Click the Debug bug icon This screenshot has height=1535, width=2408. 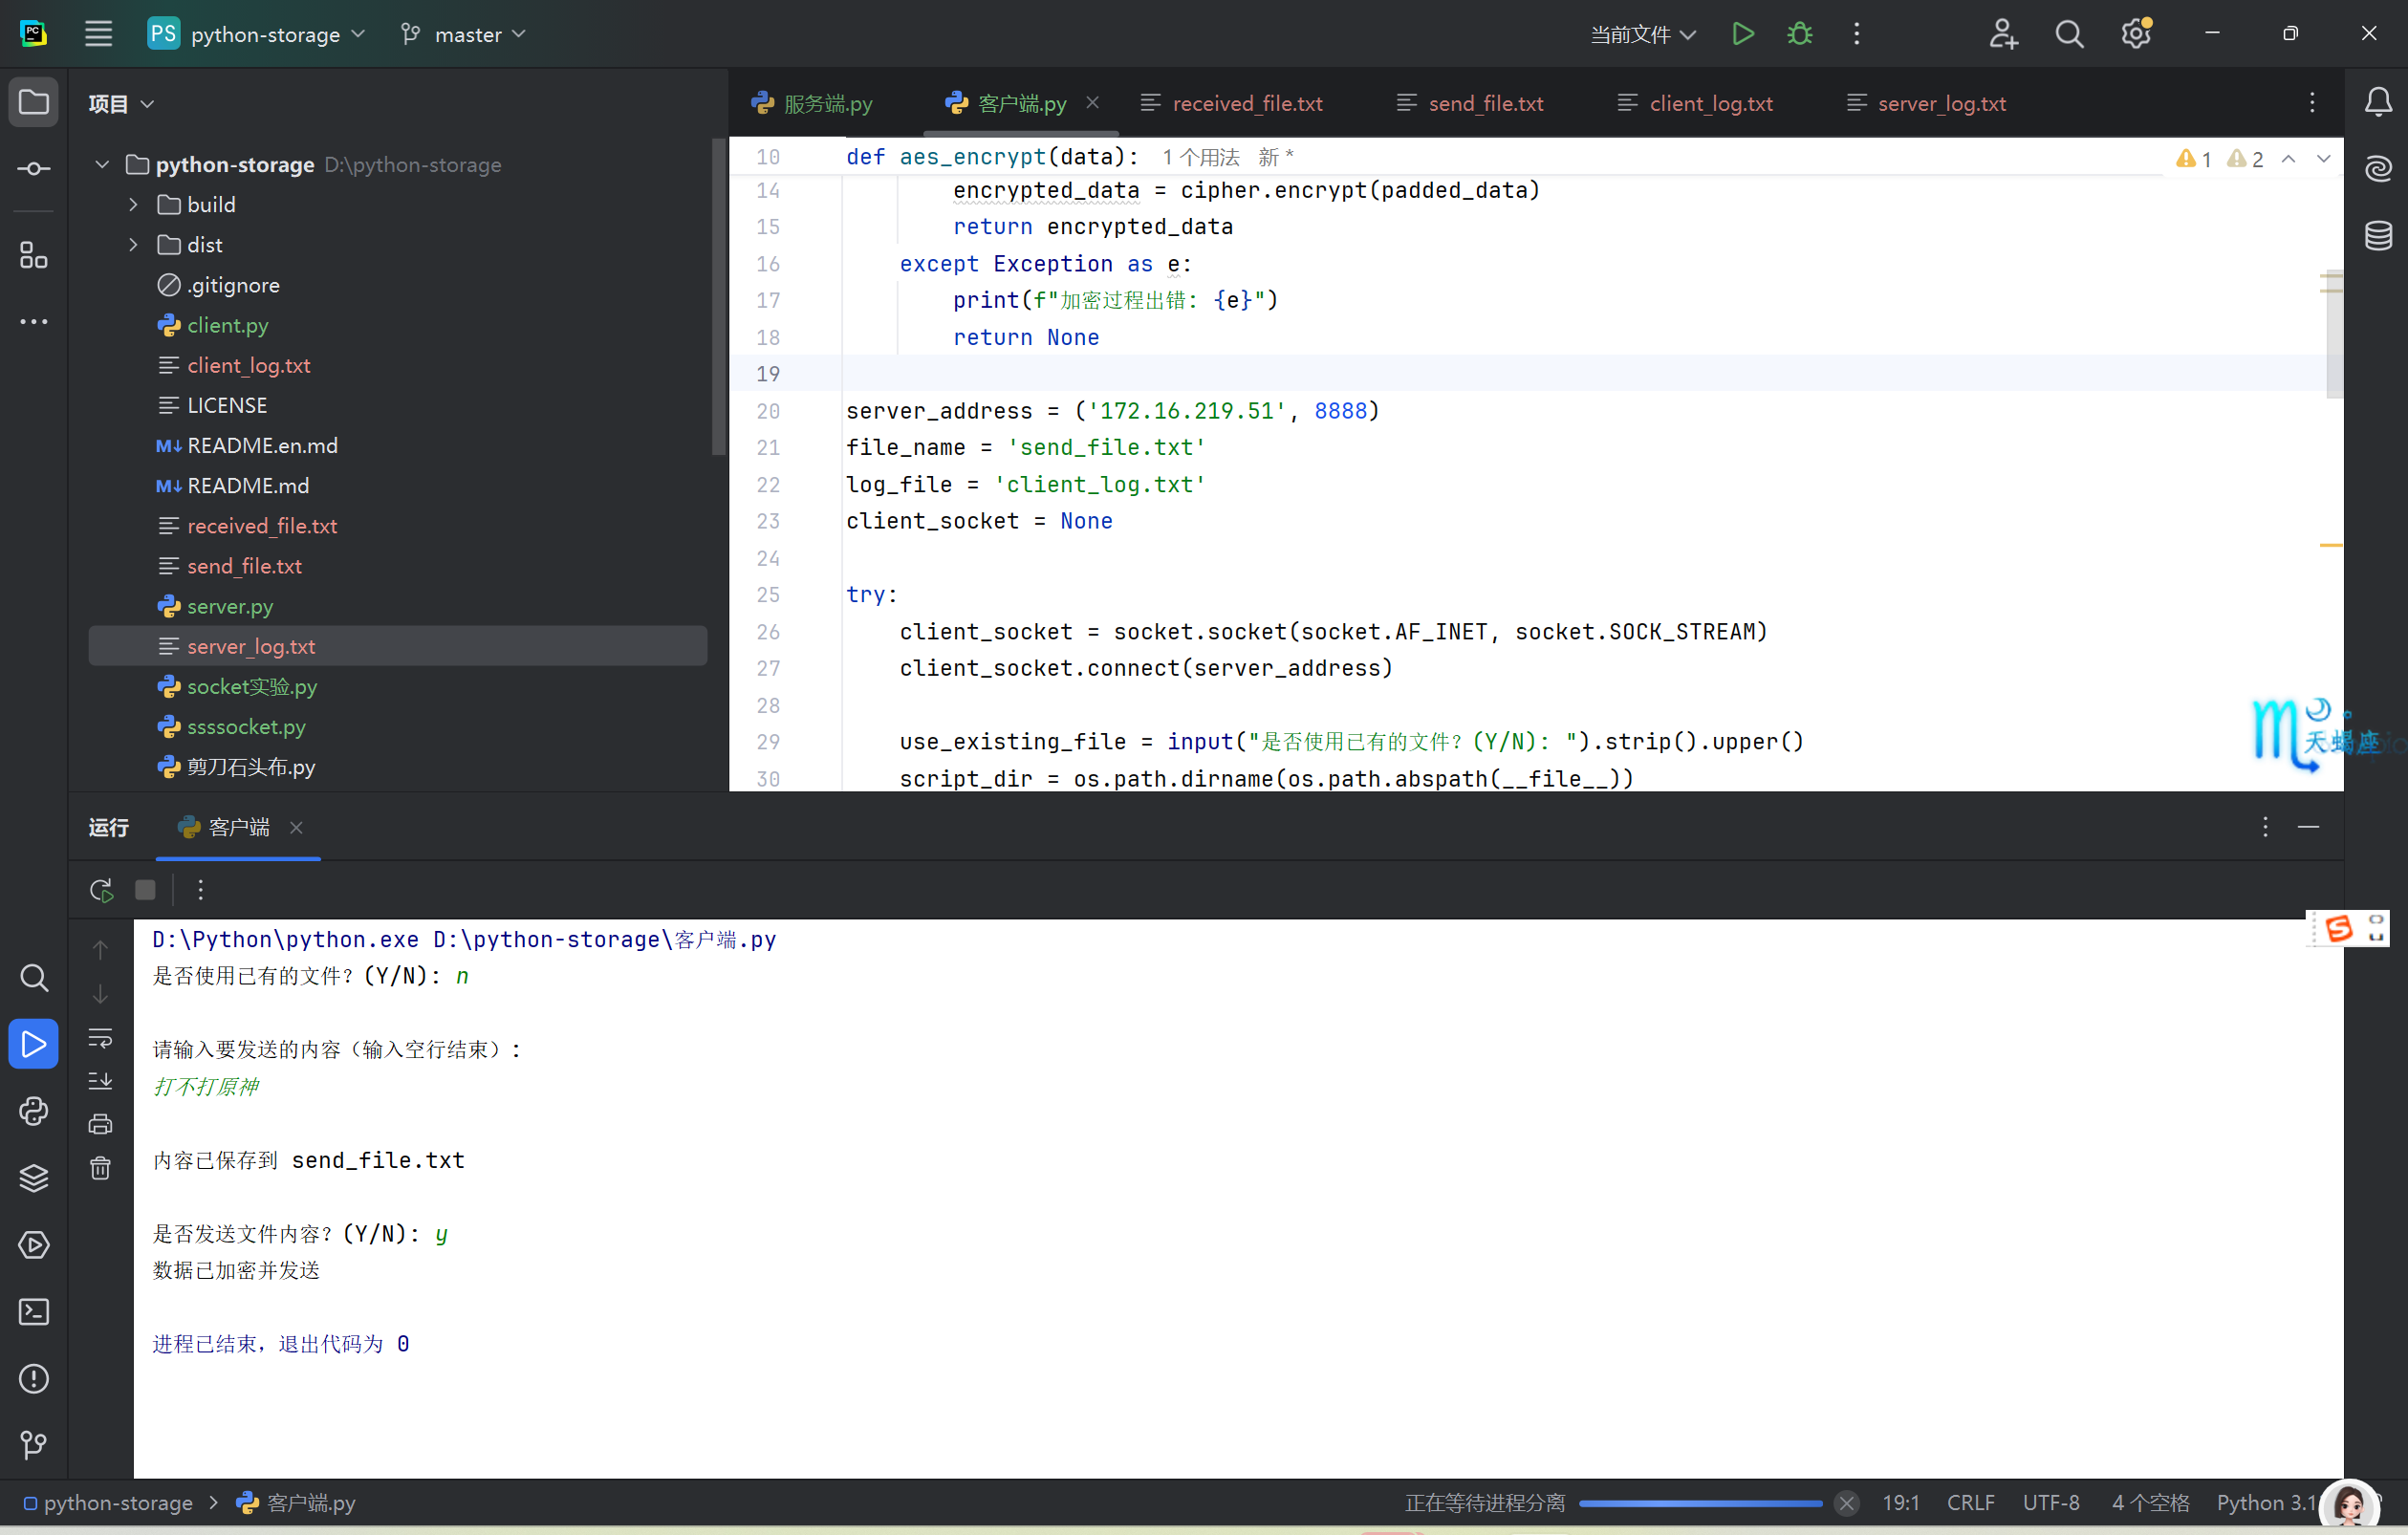coord(1799,34)
